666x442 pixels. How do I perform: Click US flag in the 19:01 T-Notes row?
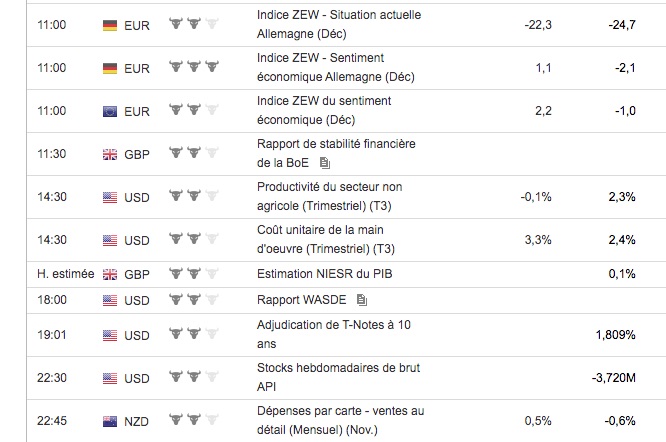111,334
